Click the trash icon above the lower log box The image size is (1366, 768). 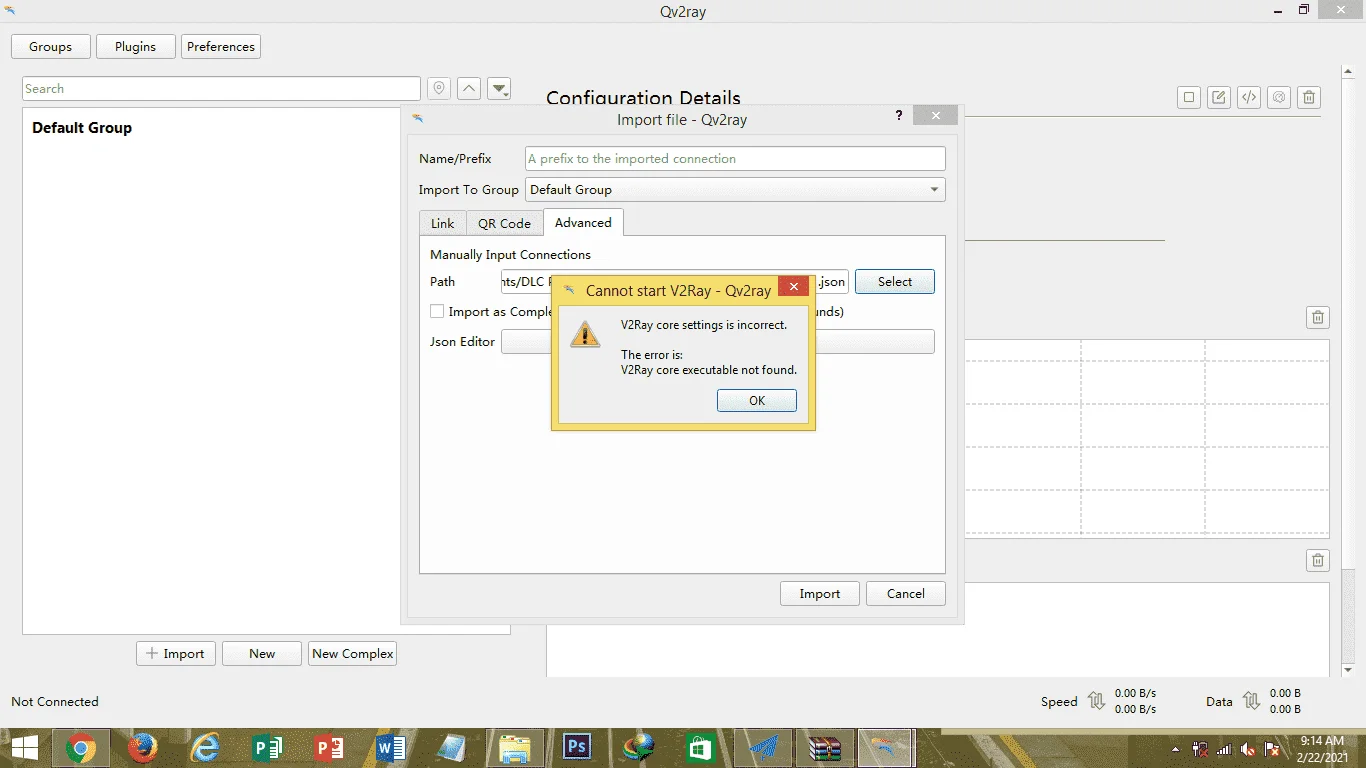point(1318,561)
